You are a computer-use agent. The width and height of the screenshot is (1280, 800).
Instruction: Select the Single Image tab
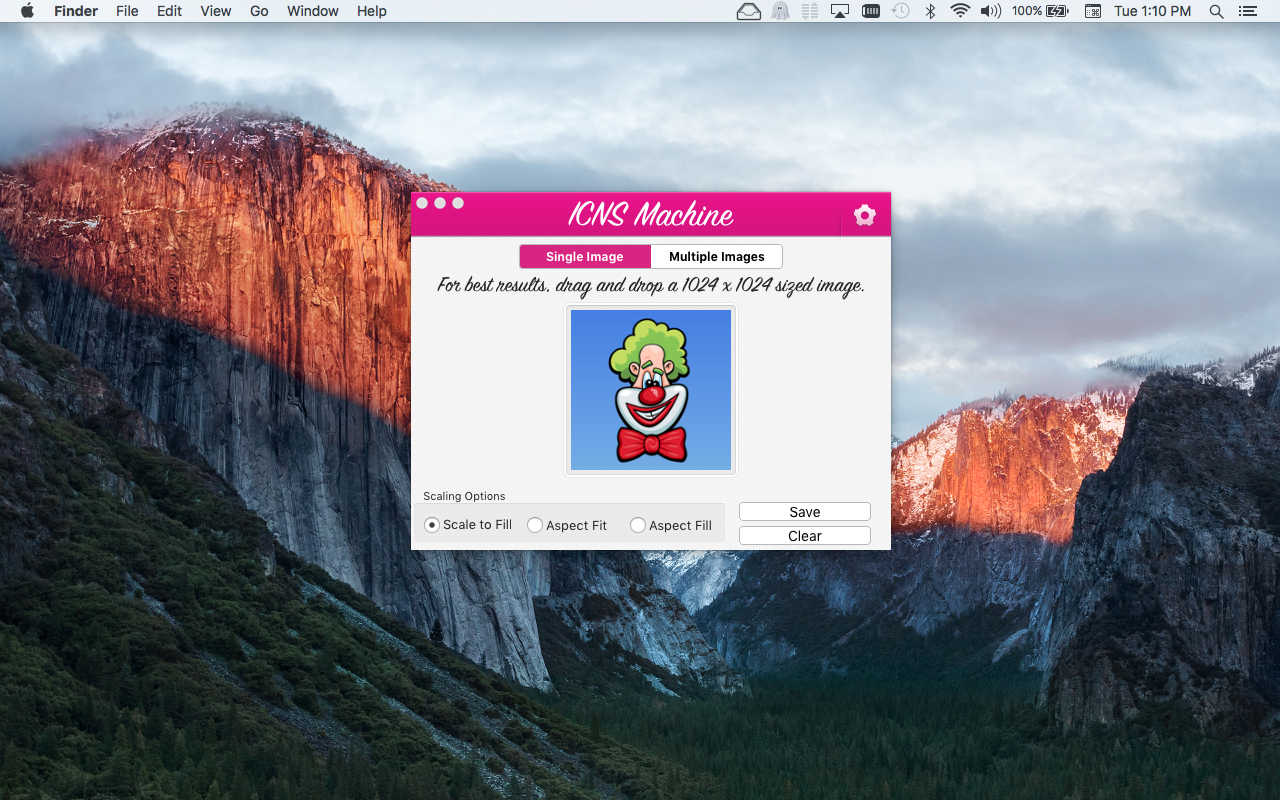[x=584, y=256]
